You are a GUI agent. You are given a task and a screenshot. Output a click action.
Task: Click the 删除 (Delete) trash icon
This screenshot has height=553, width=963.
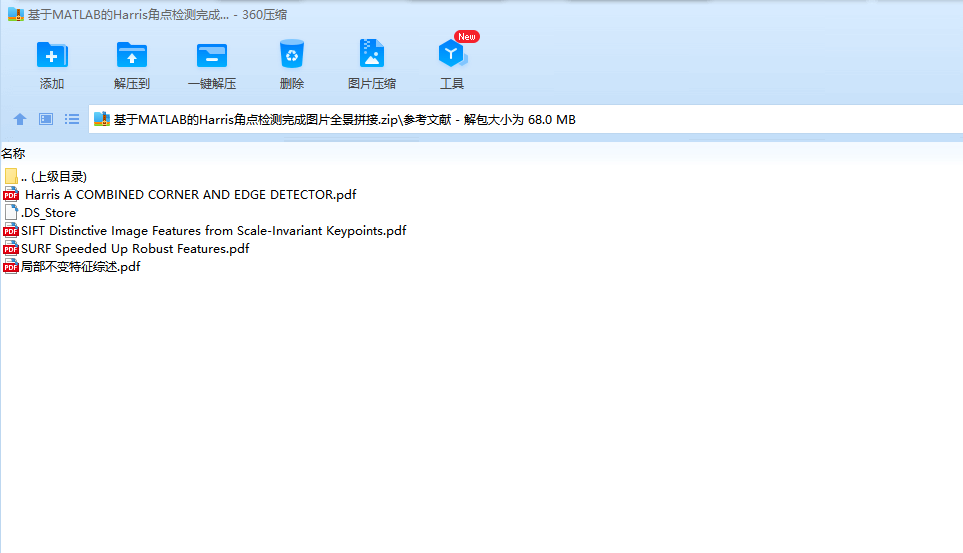[292, 54]
